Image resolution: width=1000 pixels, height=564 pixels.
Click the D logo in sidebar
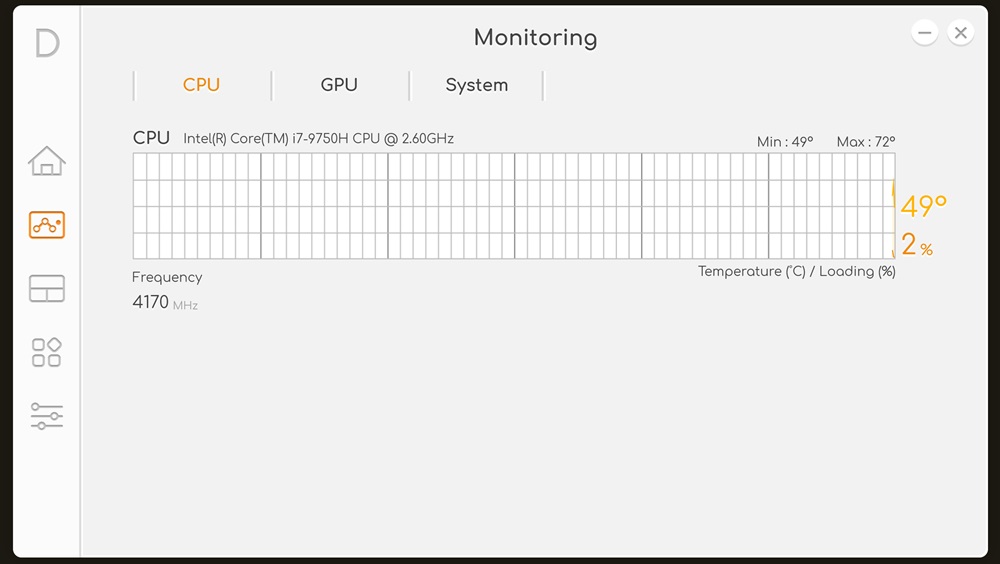(47, 43)
